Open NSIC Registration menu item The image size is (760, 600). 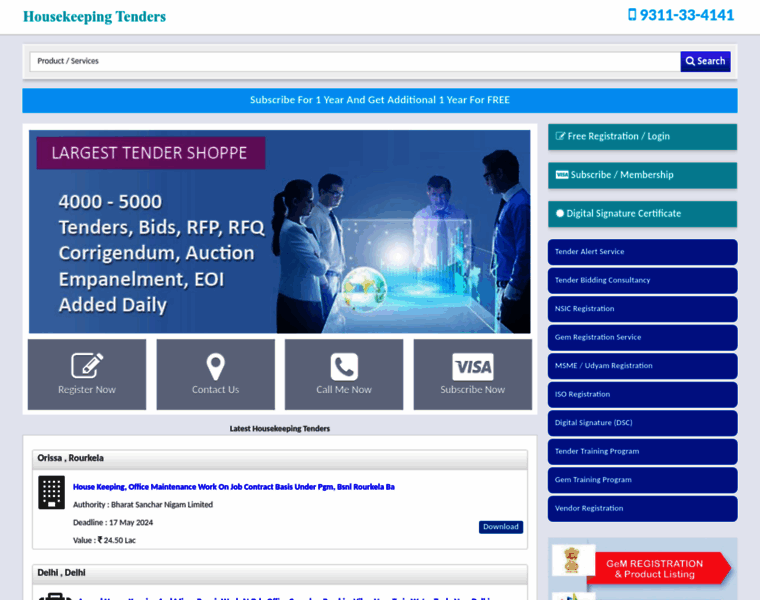pyautogui.click(x=642, y=309)
